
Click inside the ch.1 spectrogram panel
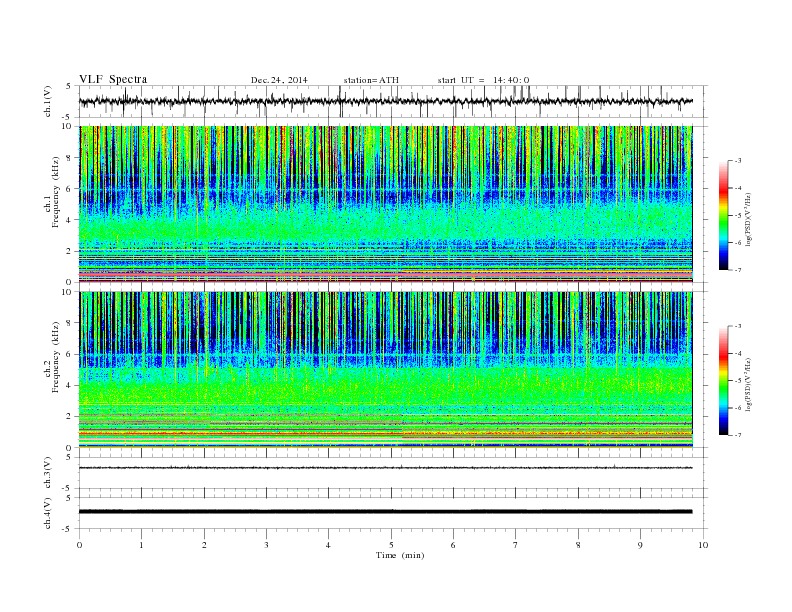[386, 204]
